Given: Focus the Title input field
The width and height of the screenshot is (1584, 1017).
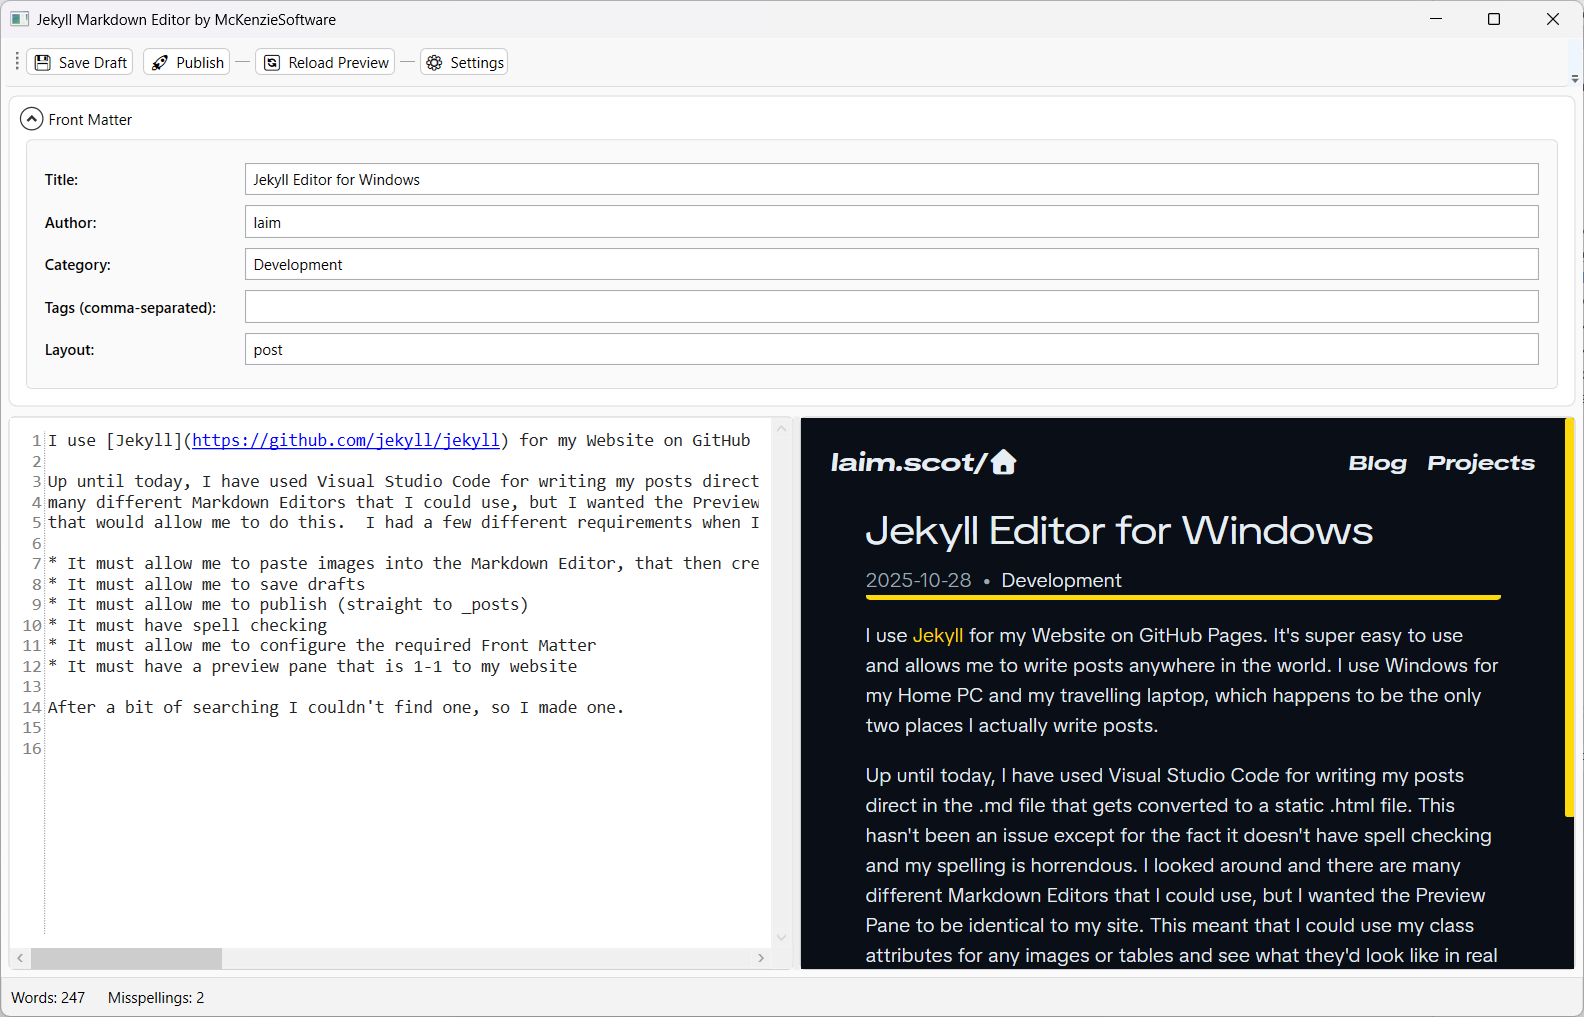Looking at the screenshot, I should (891, 179).
